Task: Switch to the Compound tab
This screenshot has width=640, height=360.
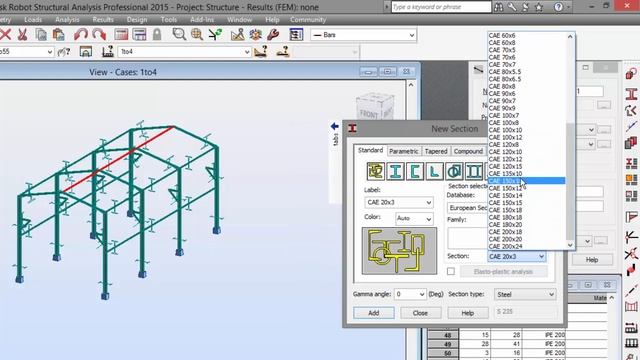Action: (468, 151)
